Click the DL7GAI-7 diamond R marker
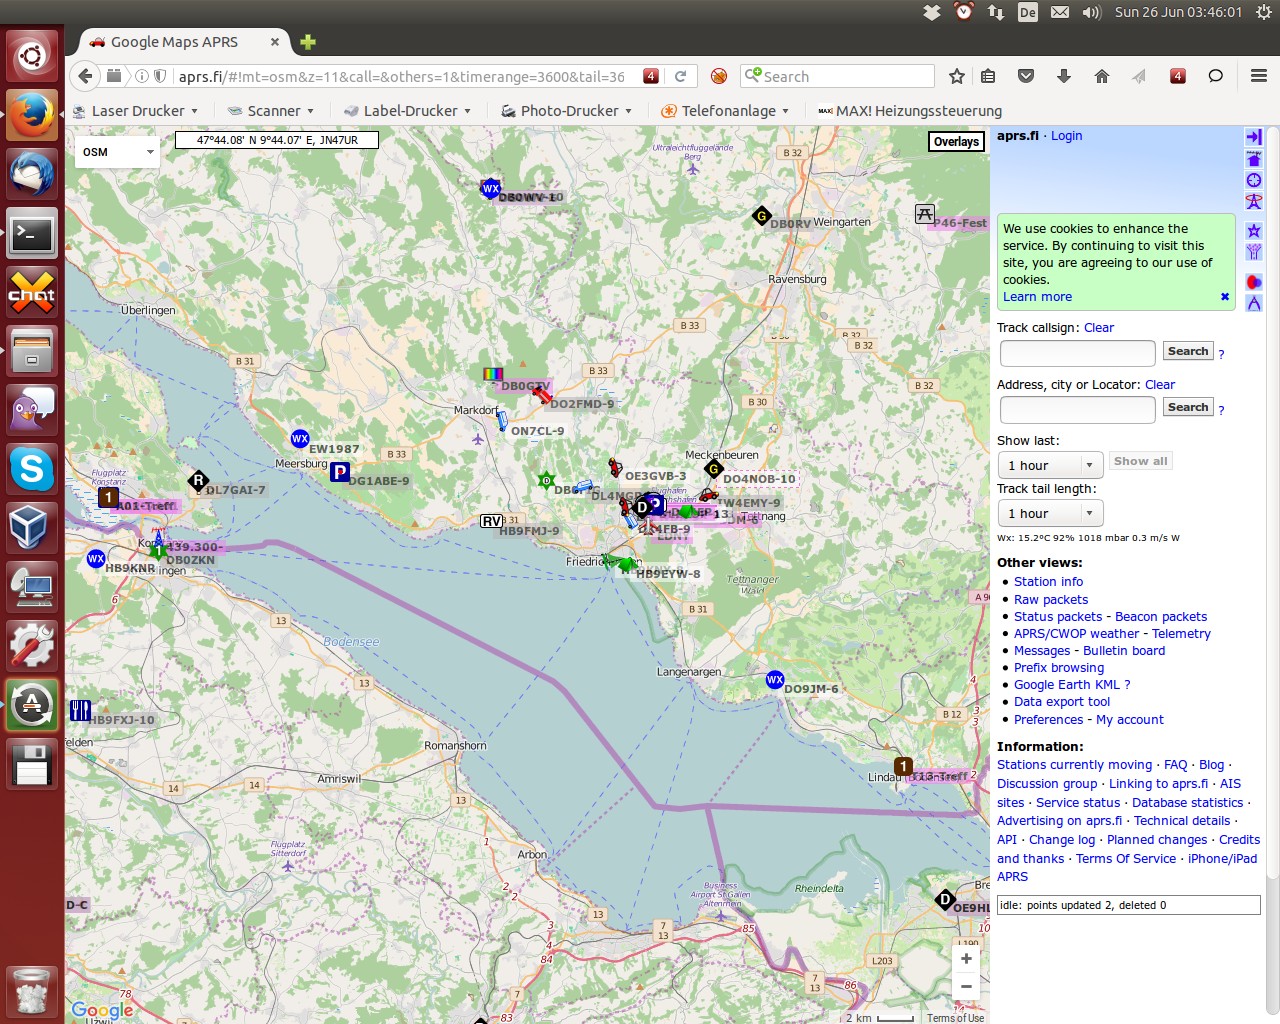Viewport: 1280px width, 1024px height. (198, 481)
